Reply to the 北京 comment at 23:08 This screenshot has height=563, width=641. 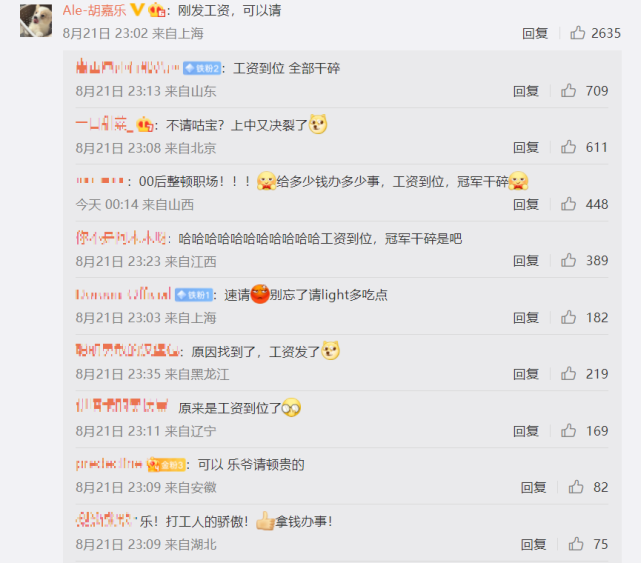point(526,147)
